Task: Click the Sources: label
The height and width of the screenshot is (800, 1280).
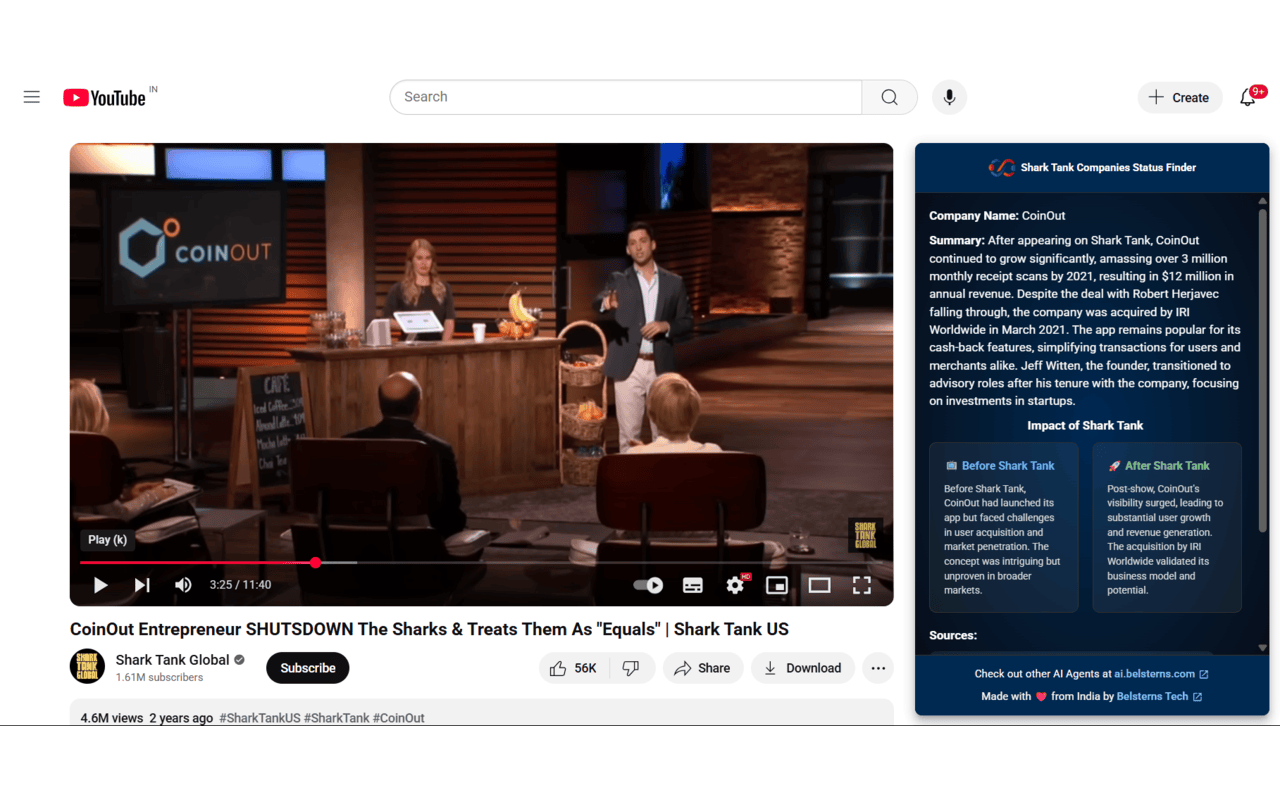Action: tap(953, 636)
